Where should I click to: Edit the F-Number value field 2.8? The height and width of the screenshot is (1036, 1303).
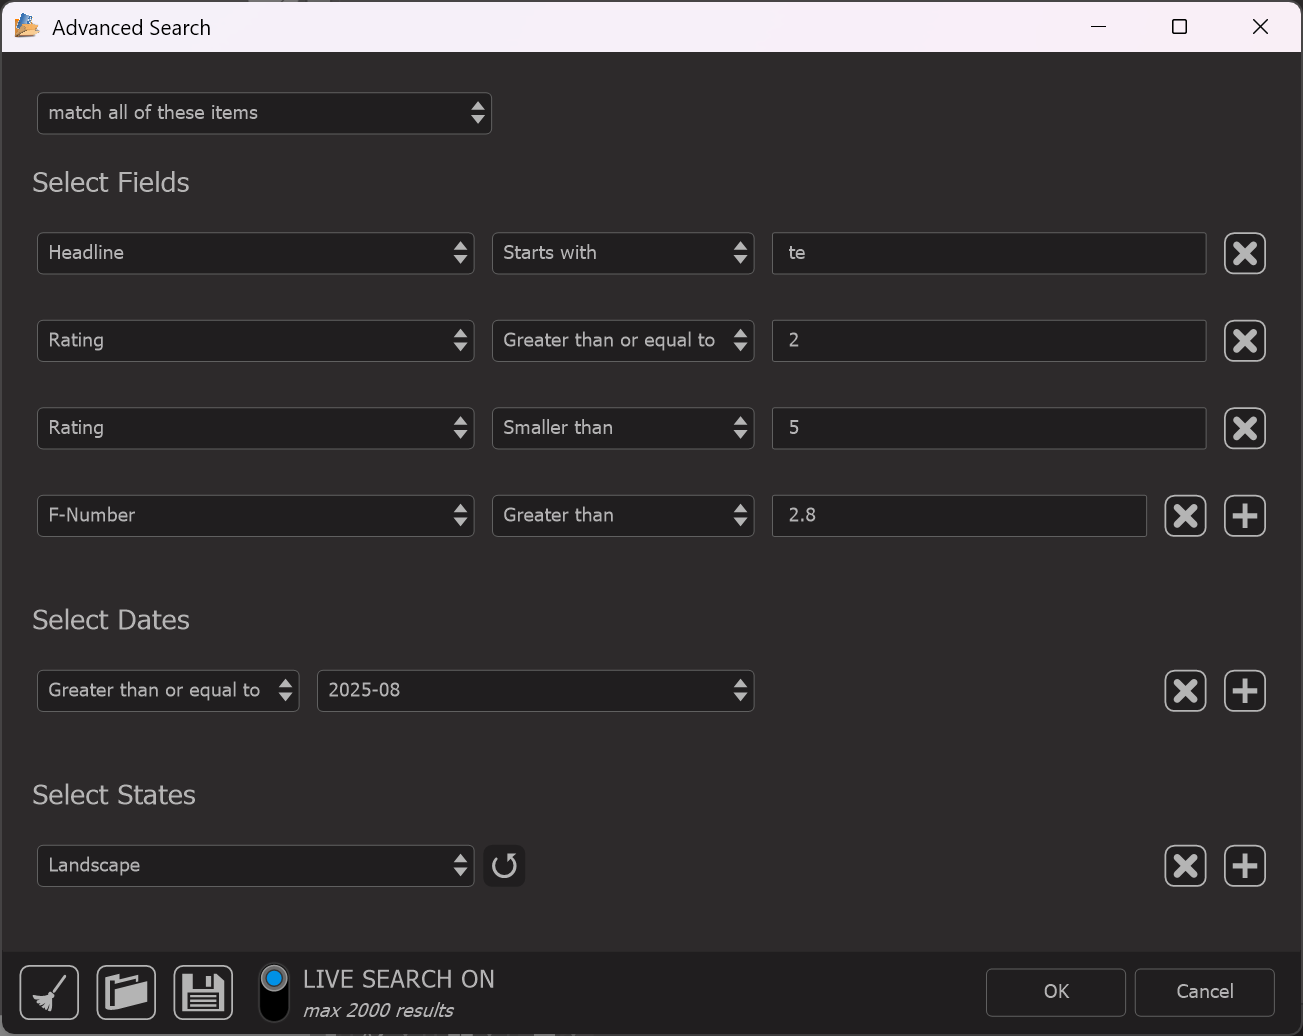click(x=959, y=516)
